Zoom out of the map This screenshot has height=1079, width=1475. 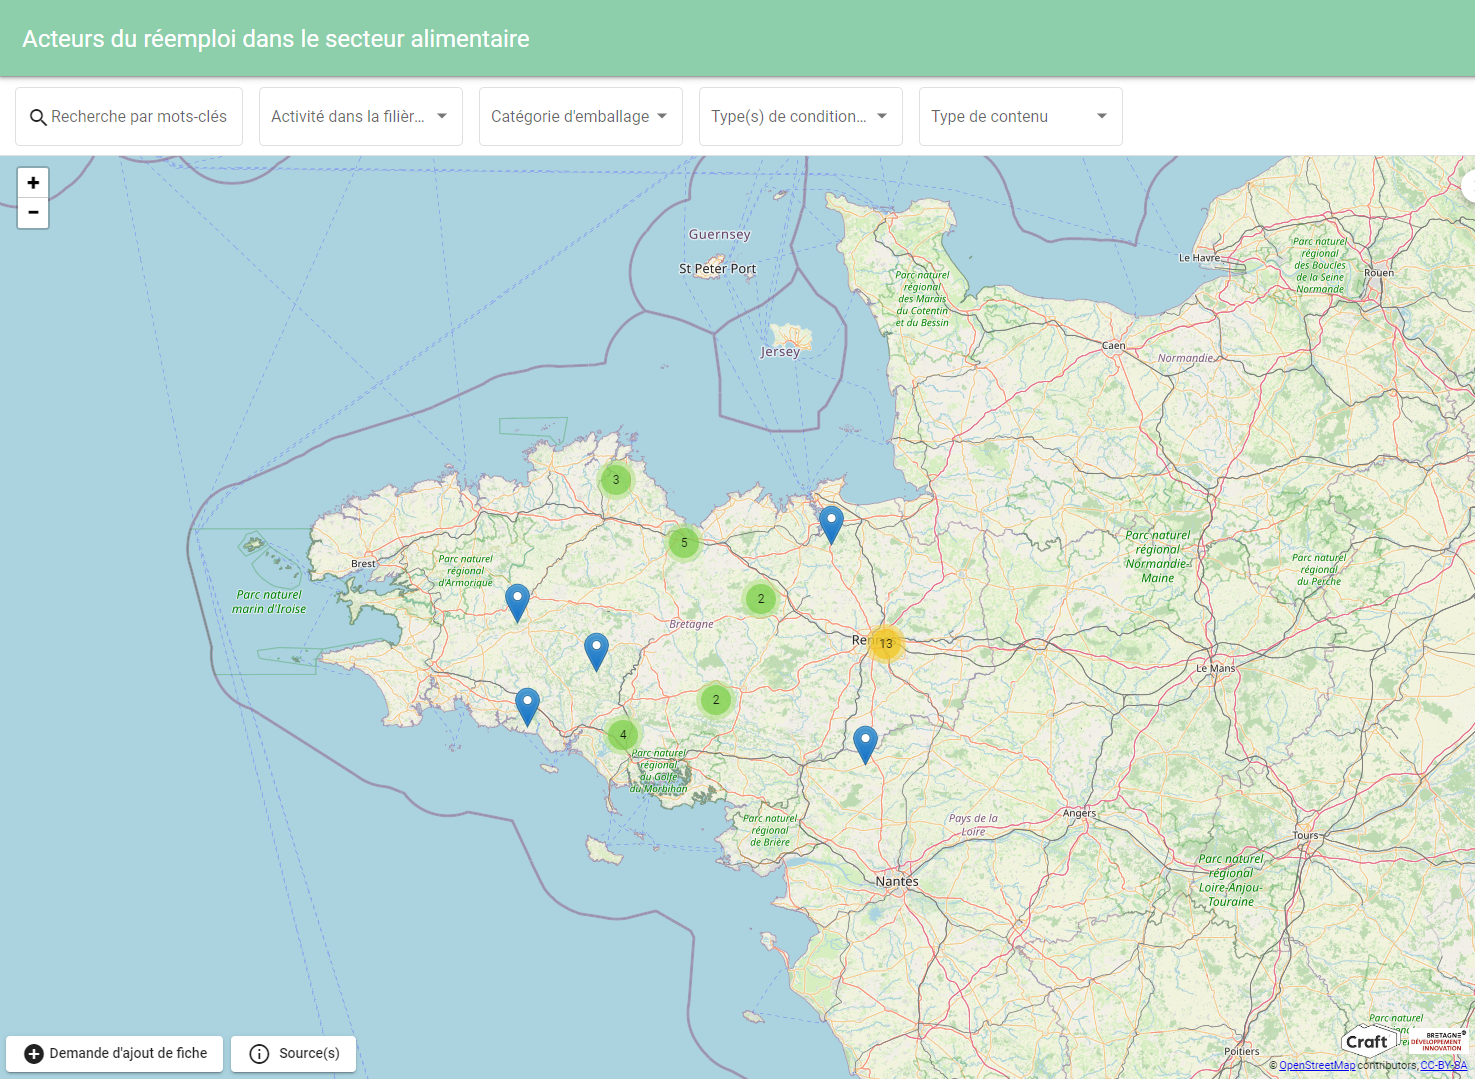click(x=33, y=213)
